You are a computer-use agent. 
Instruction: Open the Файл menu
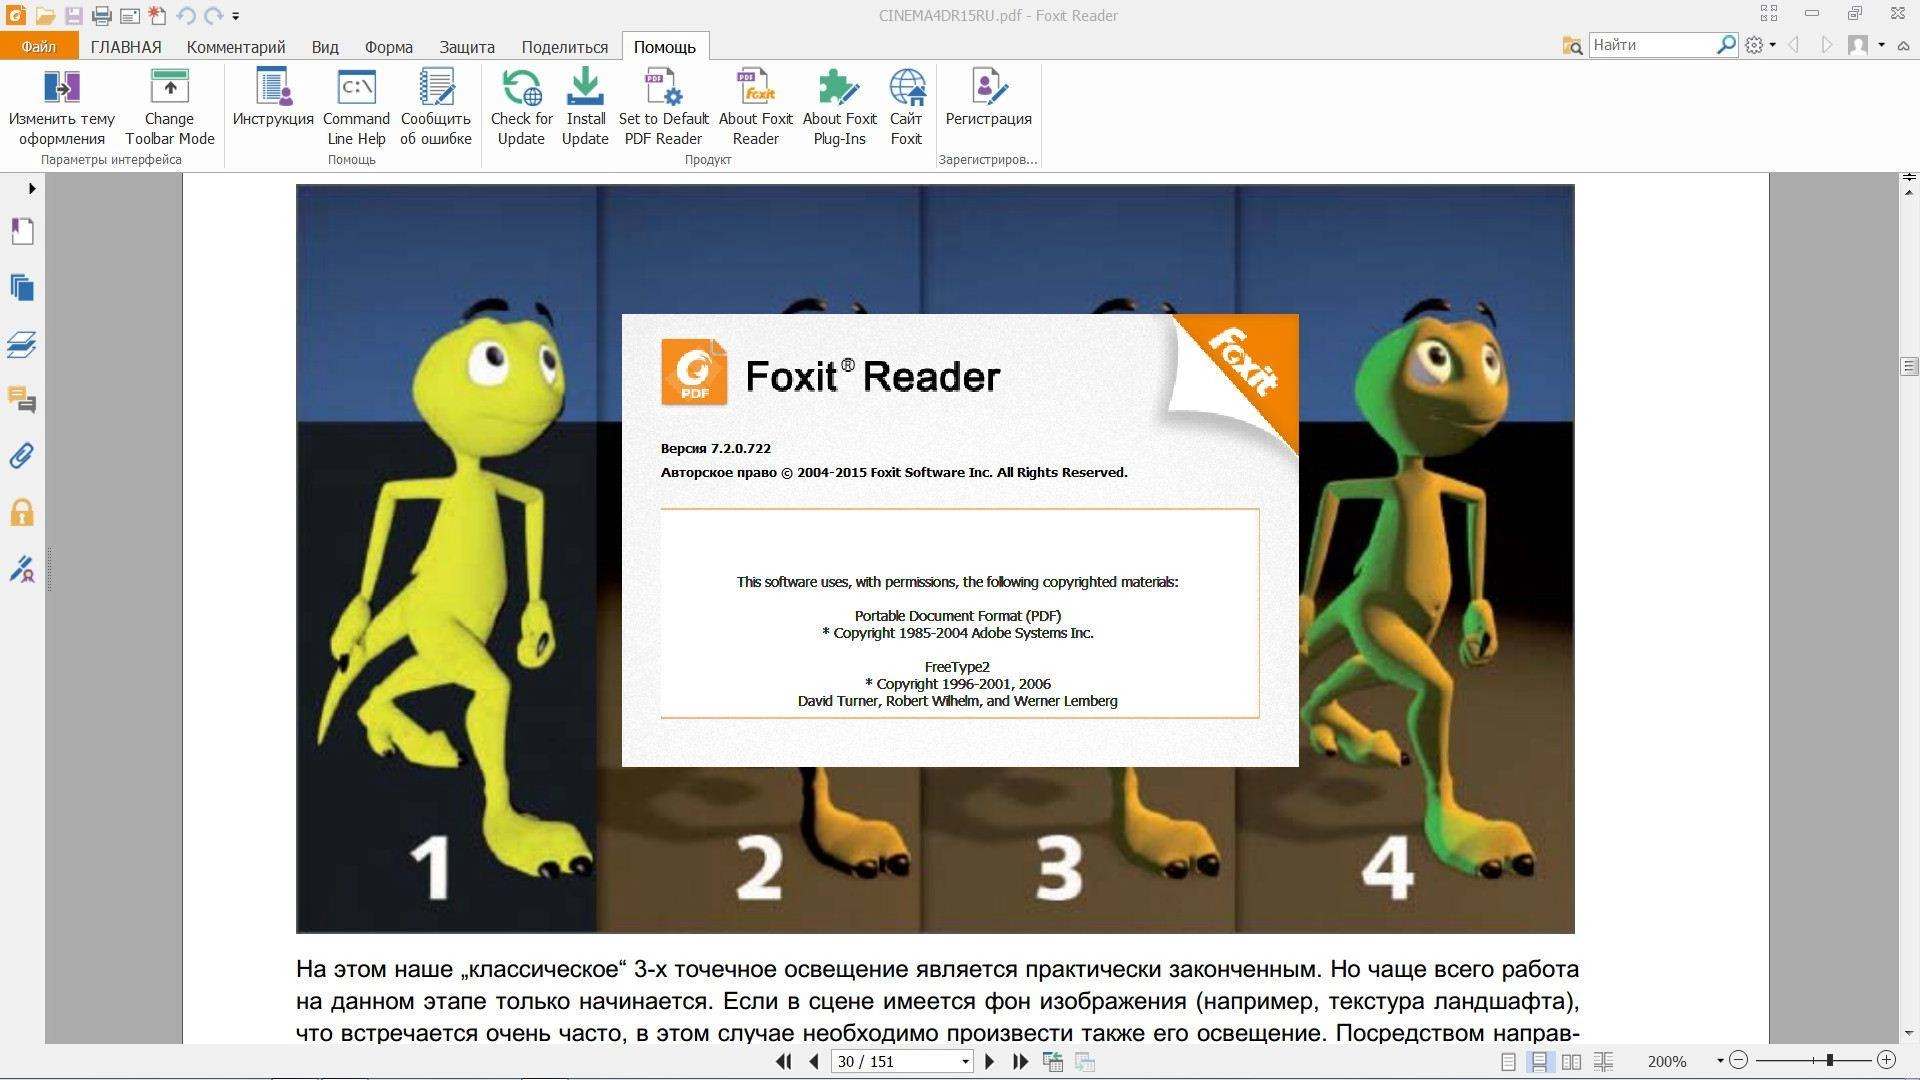tap(38, 46)
